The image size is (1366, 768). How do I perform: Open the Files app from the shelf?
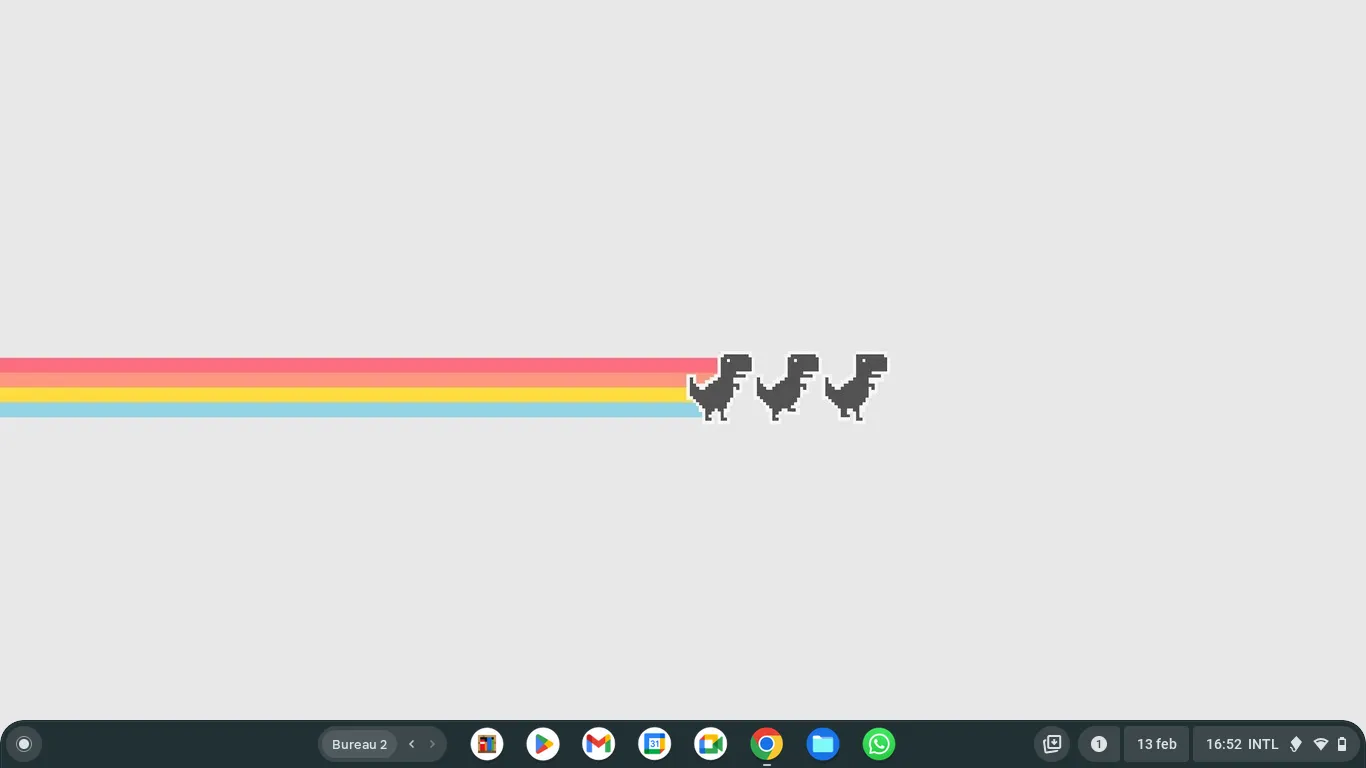[823, 744]
